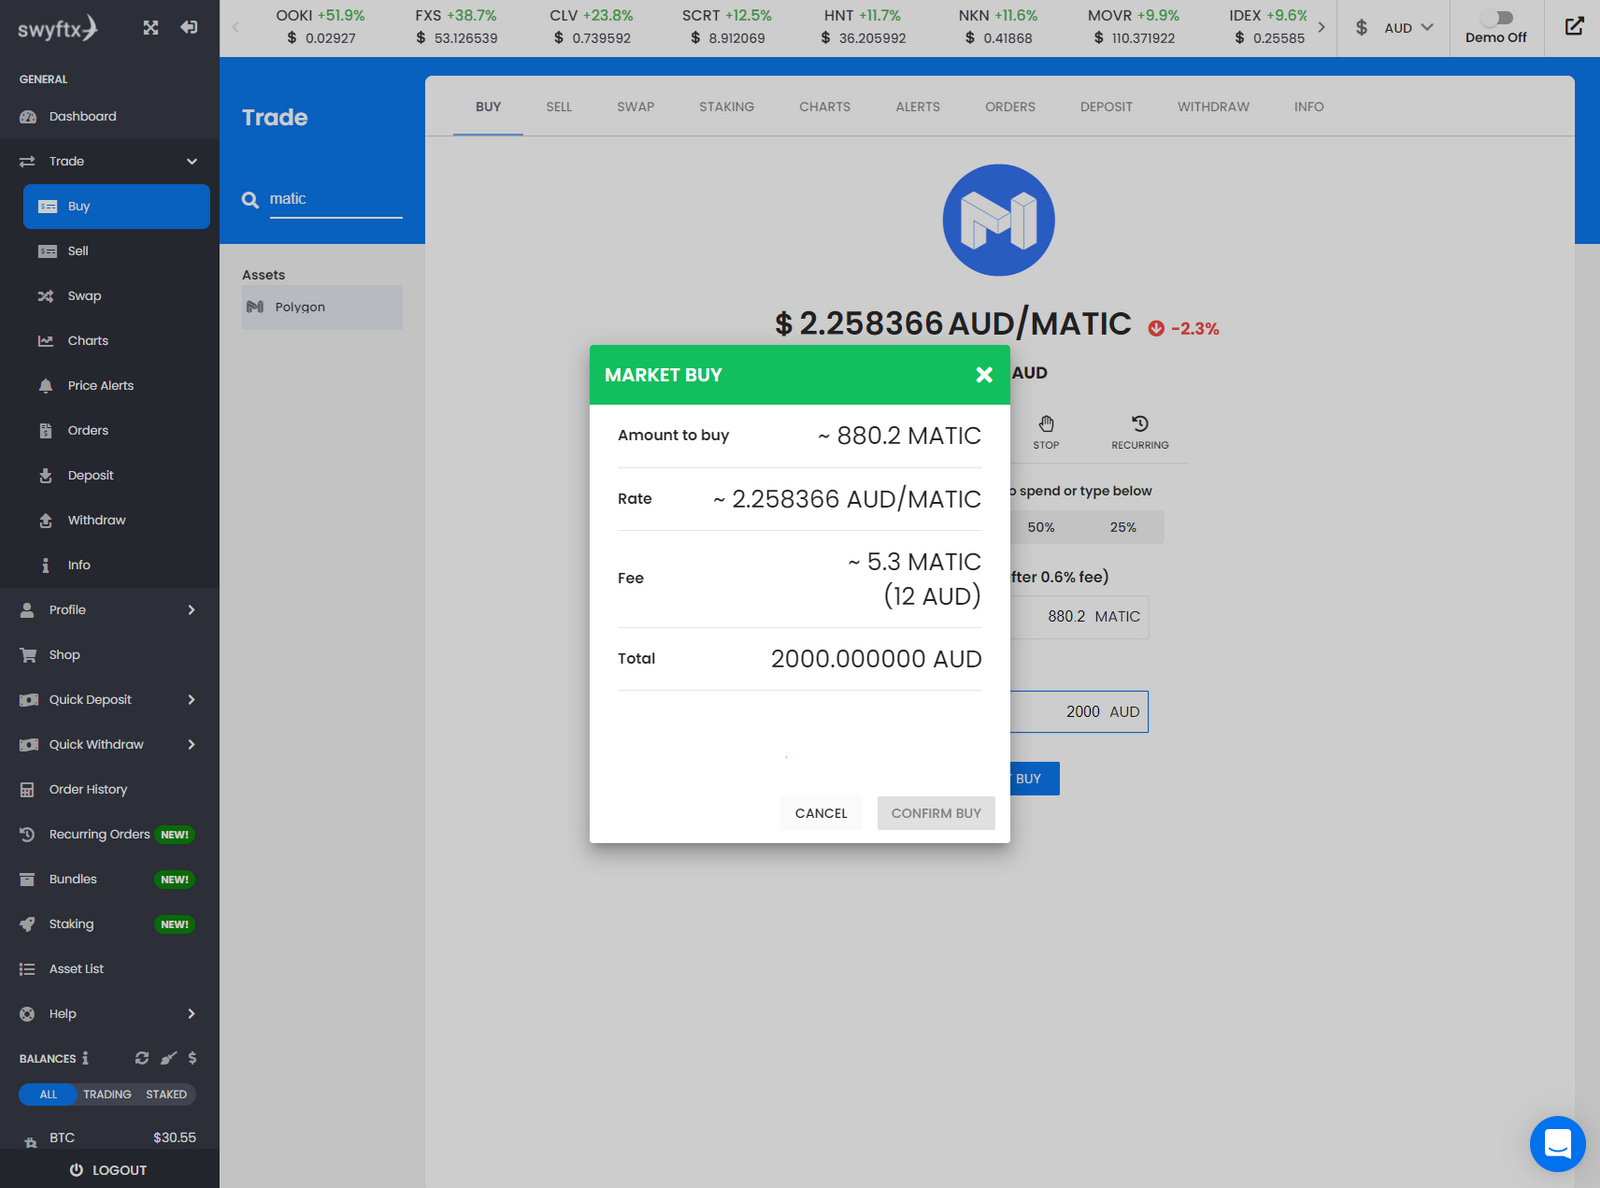Select the Recurring order type icon
Viewport: 1600px width, 1188px height.
click(x=1140, y=432)
